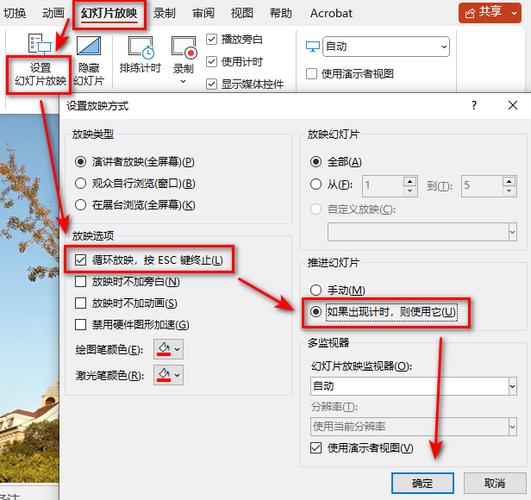Image resolution: width=531 pixels, height=500 pixels.
Task: Open the 分辨率 resolution dropdown
Action: [413, 426]
